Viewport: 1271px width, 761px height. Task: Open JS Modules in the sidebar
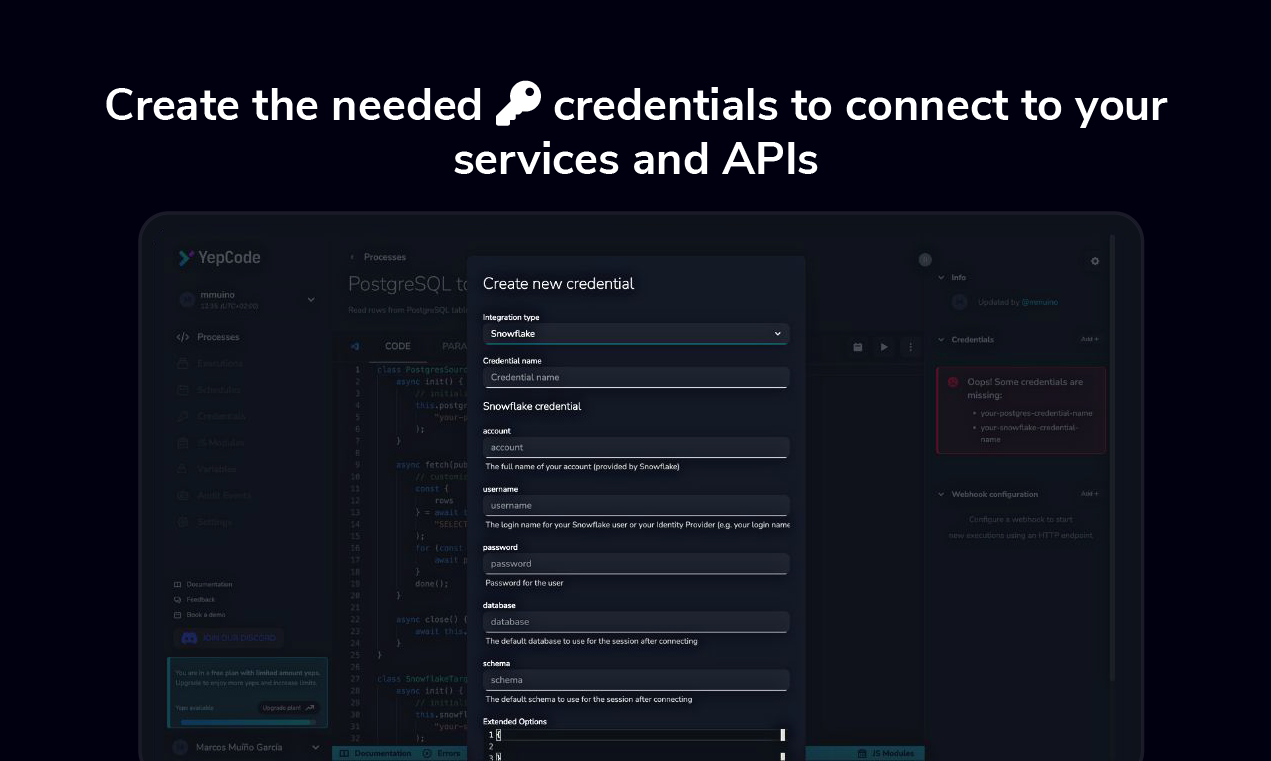point(210,442)
